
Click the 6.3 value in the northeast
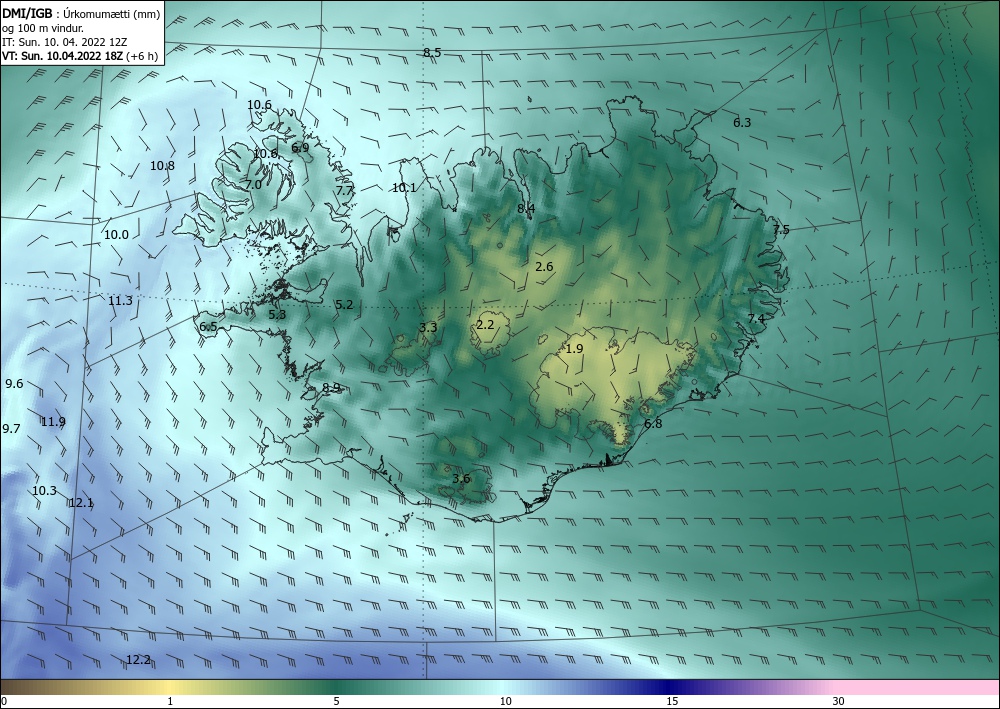742,123
